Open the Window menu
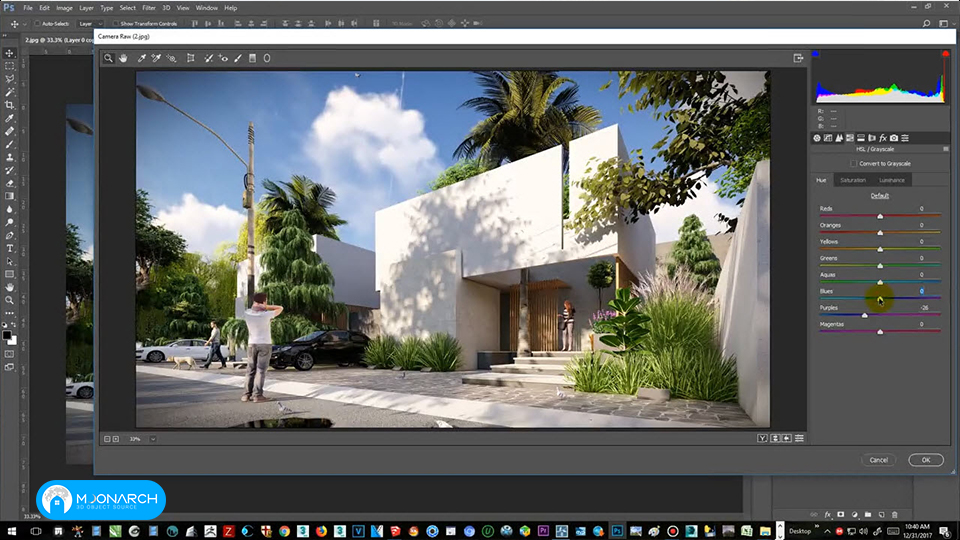Image resolution: width=960 pixels, height=540 pixels. pos(206,8)
